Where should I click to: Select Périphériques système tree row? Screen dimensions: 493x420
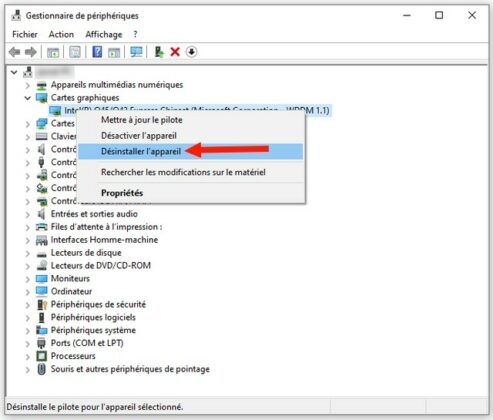(93, 330)
